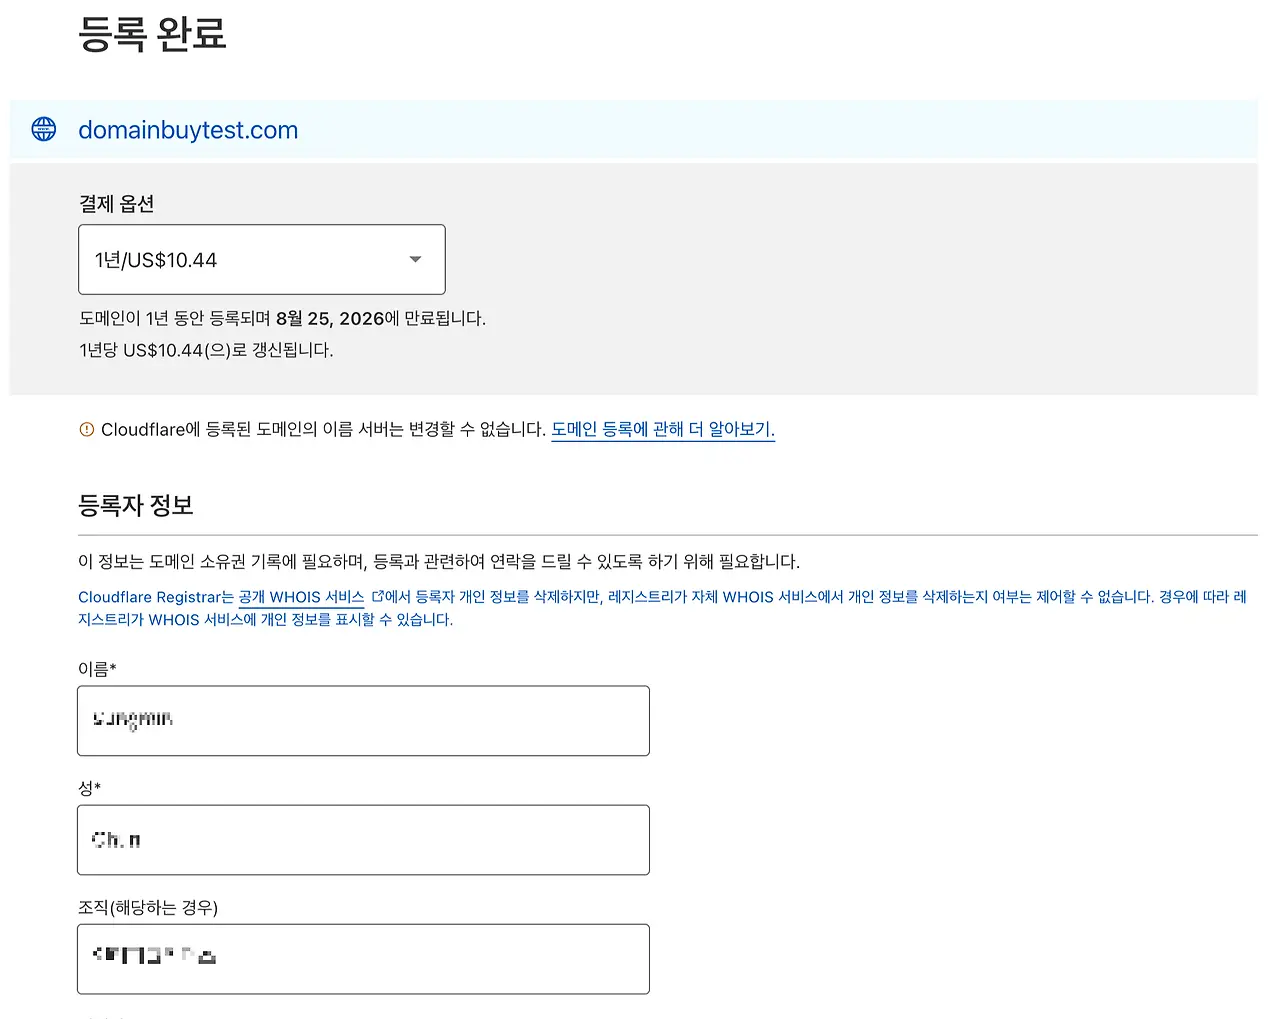Click inside the 성 last name field
The image size is (1280, 1019).
[x=363, y=839]
